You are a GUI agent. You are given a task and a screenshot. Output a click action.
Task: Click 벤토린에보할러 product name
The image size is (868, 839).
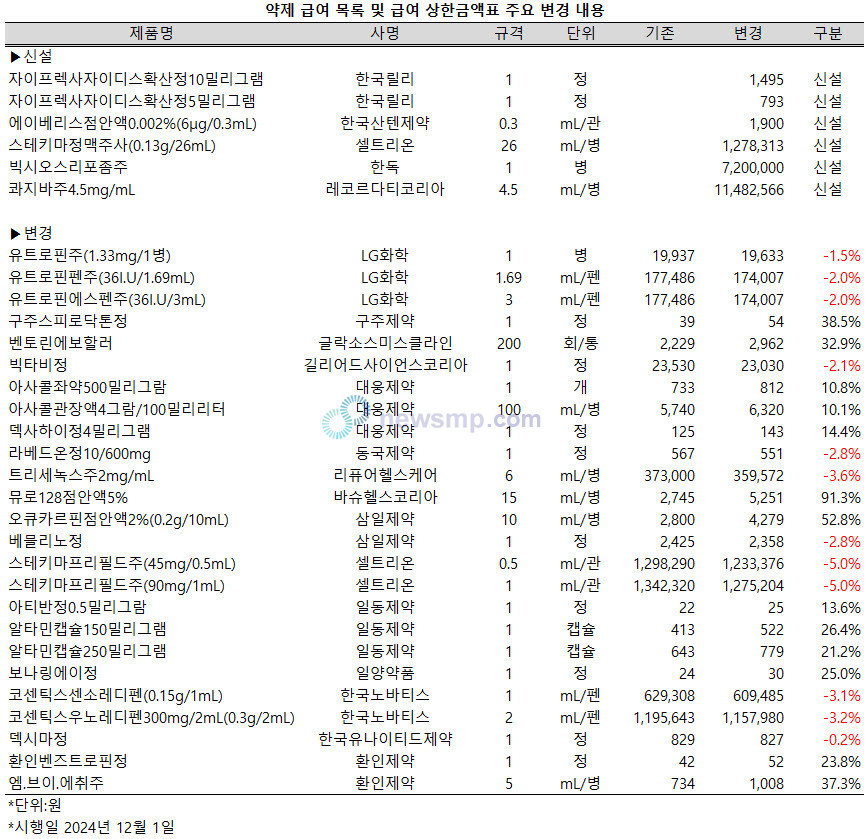pyautogui.click(x=60, y=343)
